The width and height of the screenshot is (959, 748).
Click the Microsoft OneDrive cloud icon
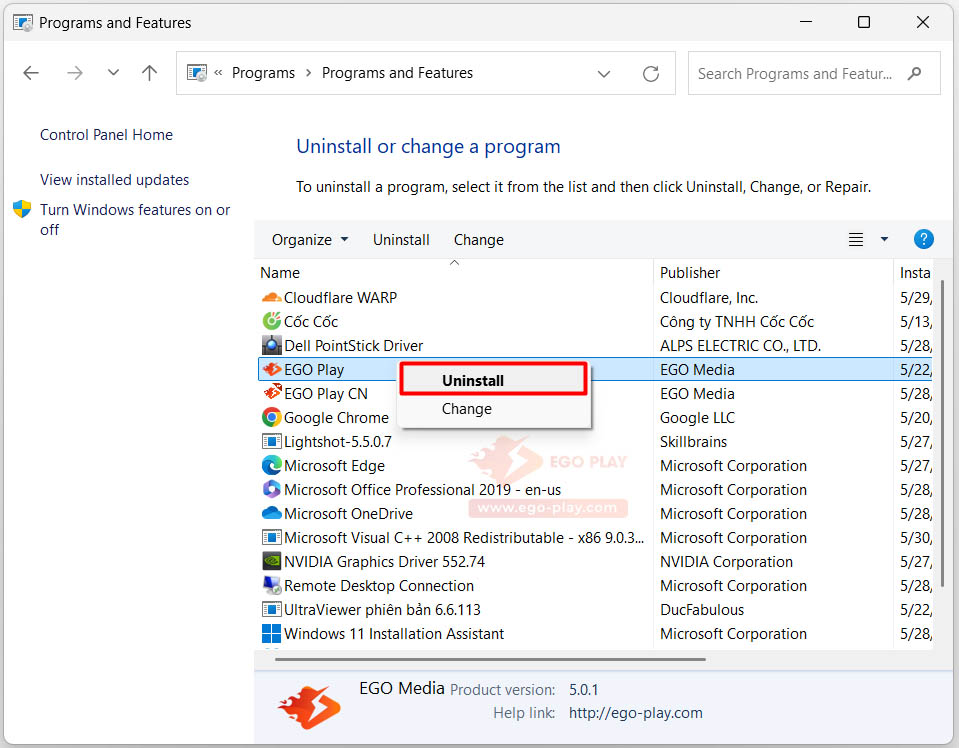click(271, 513)
